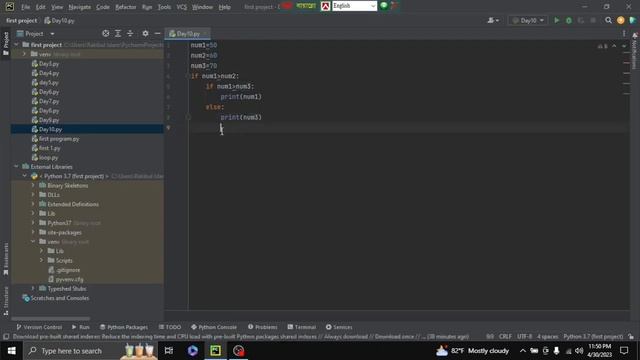Image resolution: width=640 pixels, height=360 pixels.
Task: Click the Expand All icon in Project panel
Action: 118,33
